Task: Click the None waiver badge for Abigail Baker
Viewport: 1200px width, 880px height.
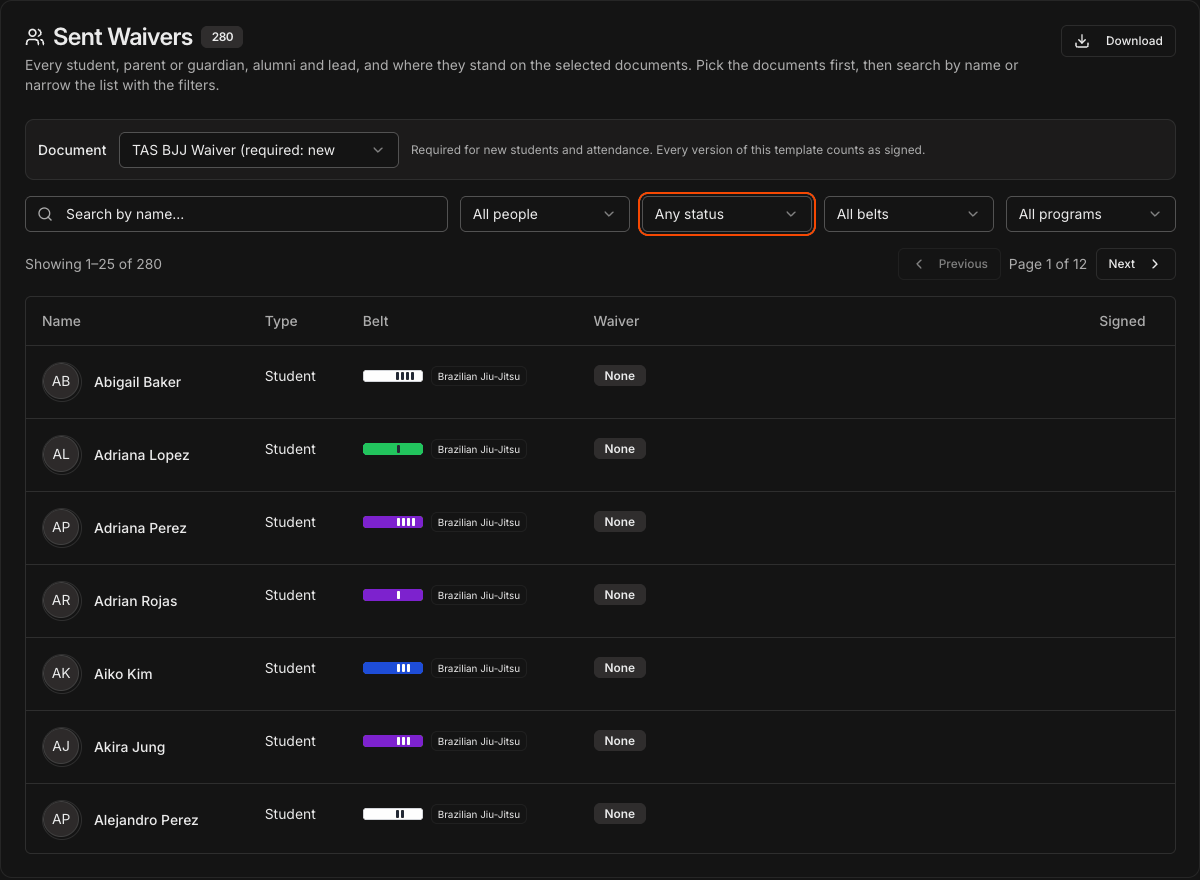Action: click(x=620, y=376)
